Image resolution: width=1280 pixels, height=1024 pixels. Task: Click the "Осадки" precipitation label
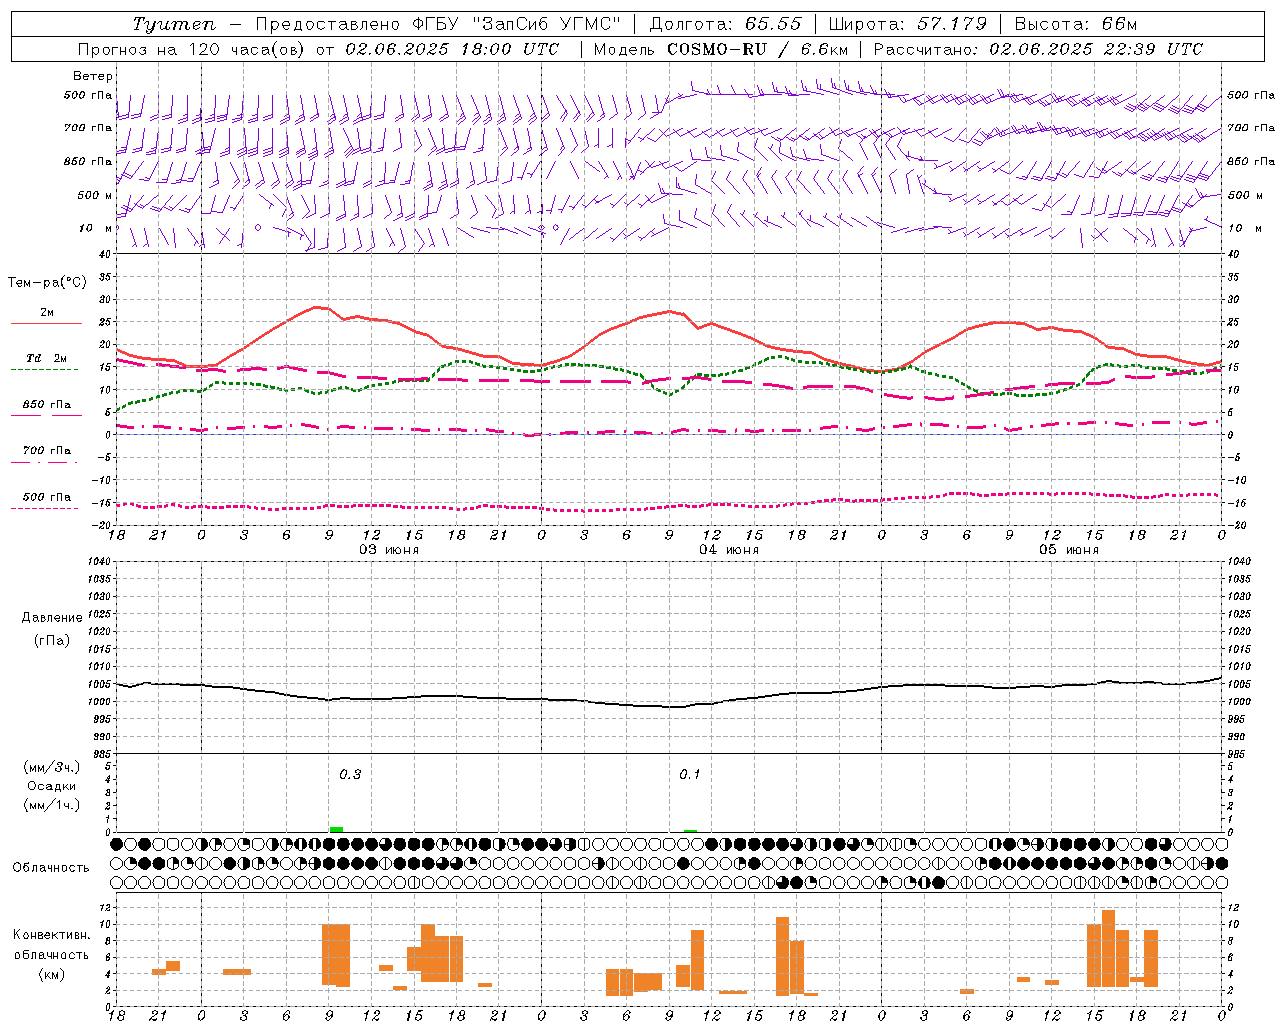point(52,786)
